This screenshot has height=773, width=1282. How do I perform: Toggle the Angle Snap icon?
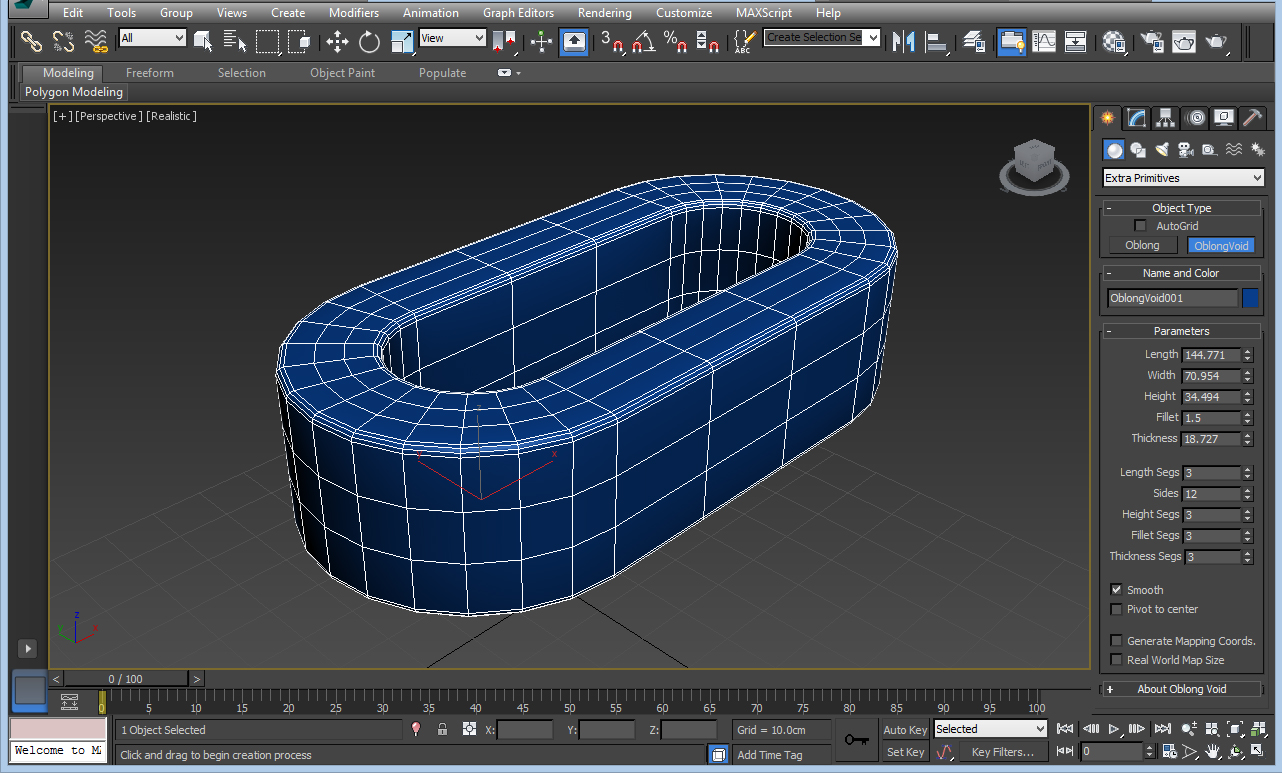pyautogui.click(x=643, y=41)
